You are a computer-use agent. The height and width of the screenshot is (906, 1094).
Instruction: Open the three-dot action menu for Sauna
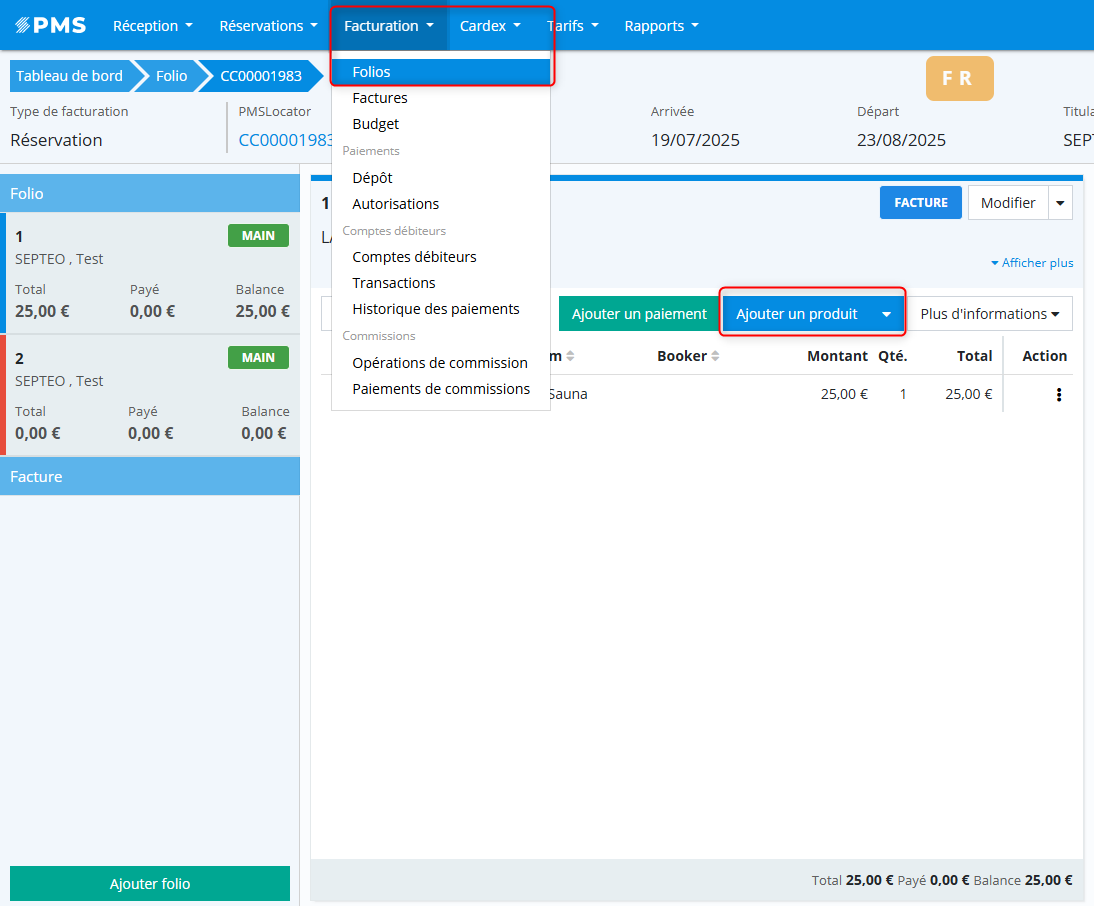[x=1059, y=395]
